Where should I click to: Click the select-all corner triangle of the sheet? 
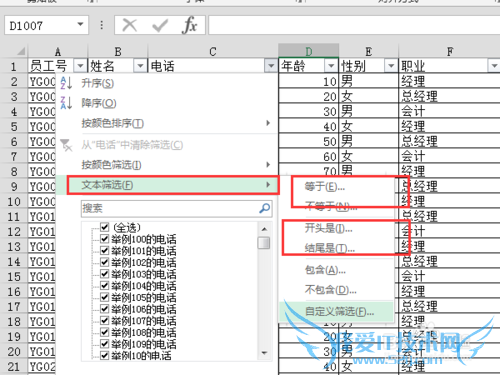coord(21,51)
